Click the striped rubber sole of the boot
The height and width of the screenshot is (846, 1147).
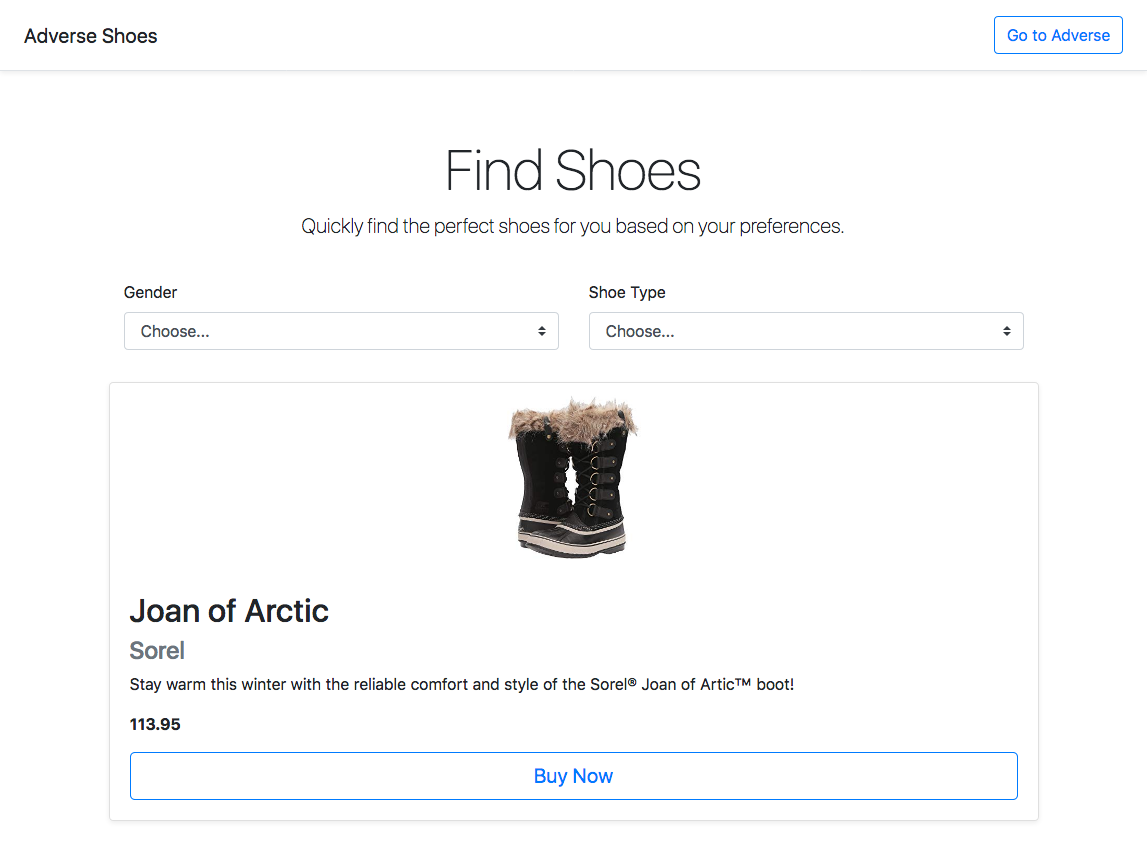coord(572,538)
